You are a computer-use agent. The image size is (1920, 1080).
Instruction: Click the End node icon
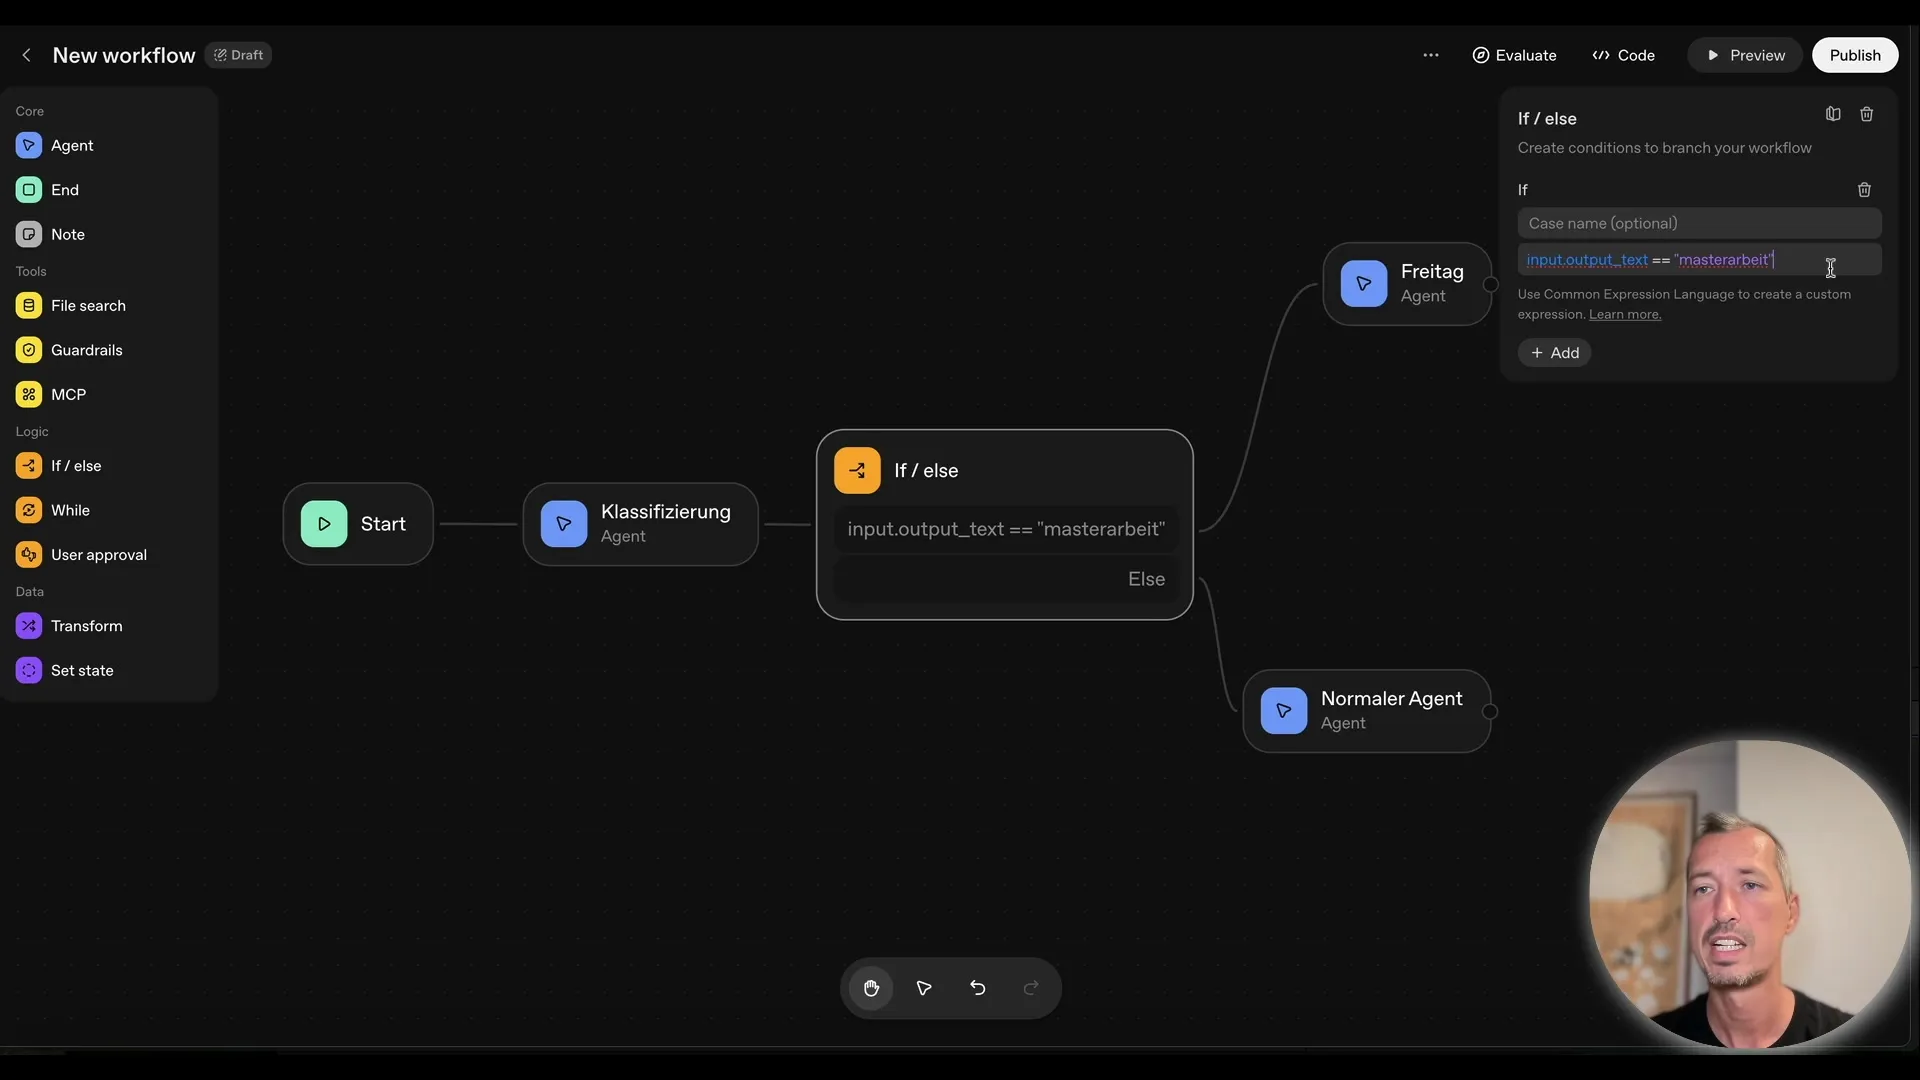coord(27,189)
